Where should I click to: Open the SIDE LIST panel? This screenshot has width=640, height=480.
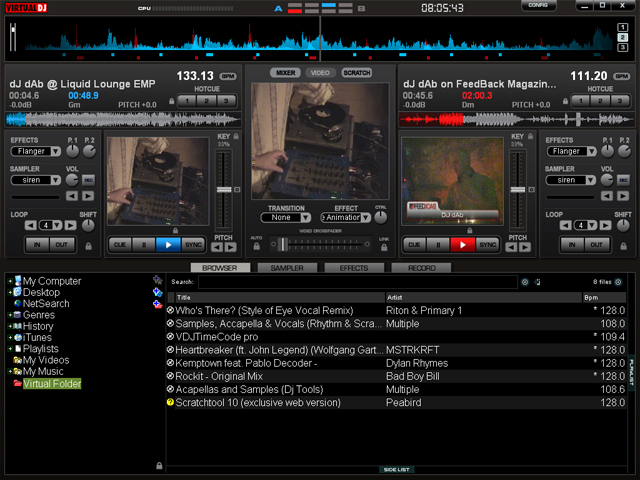point(396,470)
